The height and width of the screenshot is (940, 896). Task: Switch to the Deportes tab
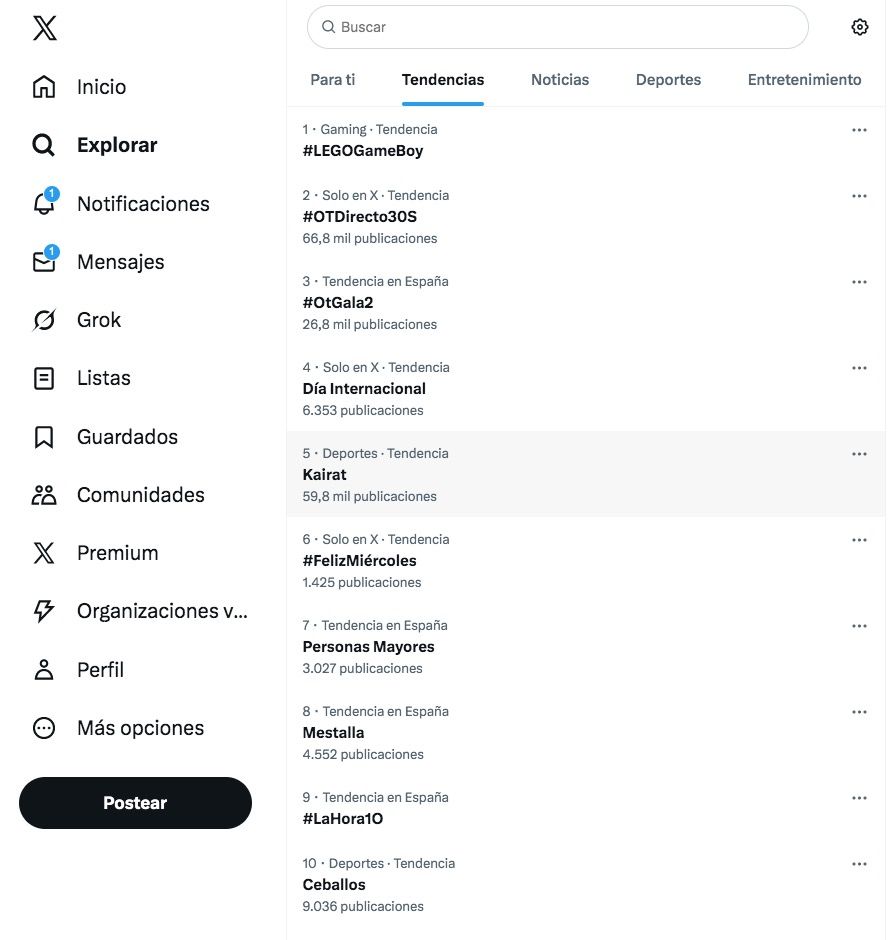point(668,80)
